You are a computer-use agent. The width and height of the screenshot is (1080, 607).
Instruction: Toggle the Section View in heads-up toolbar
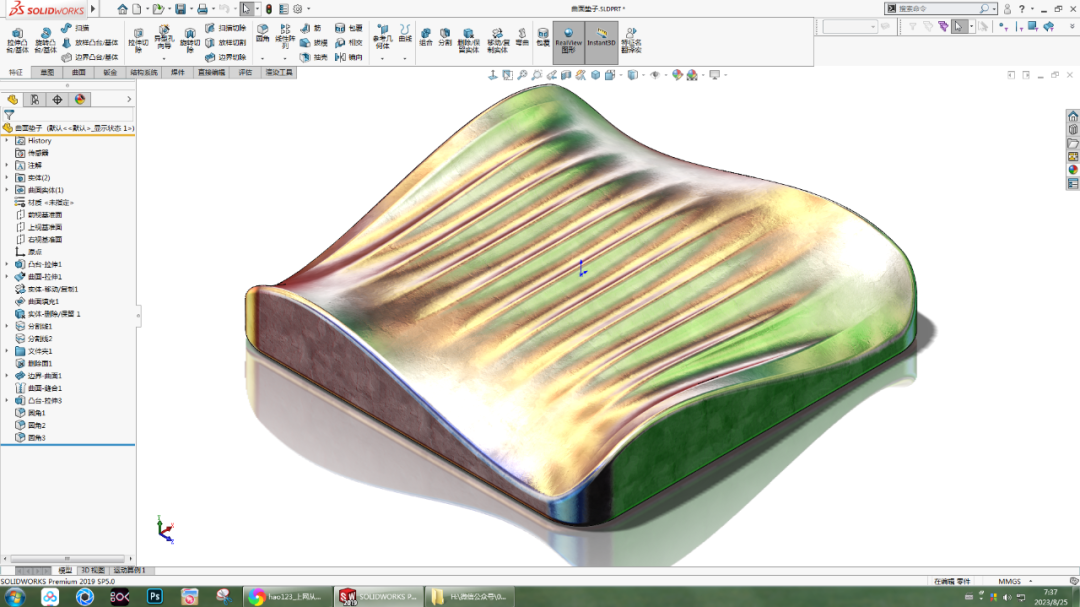[x=565, y=74]
